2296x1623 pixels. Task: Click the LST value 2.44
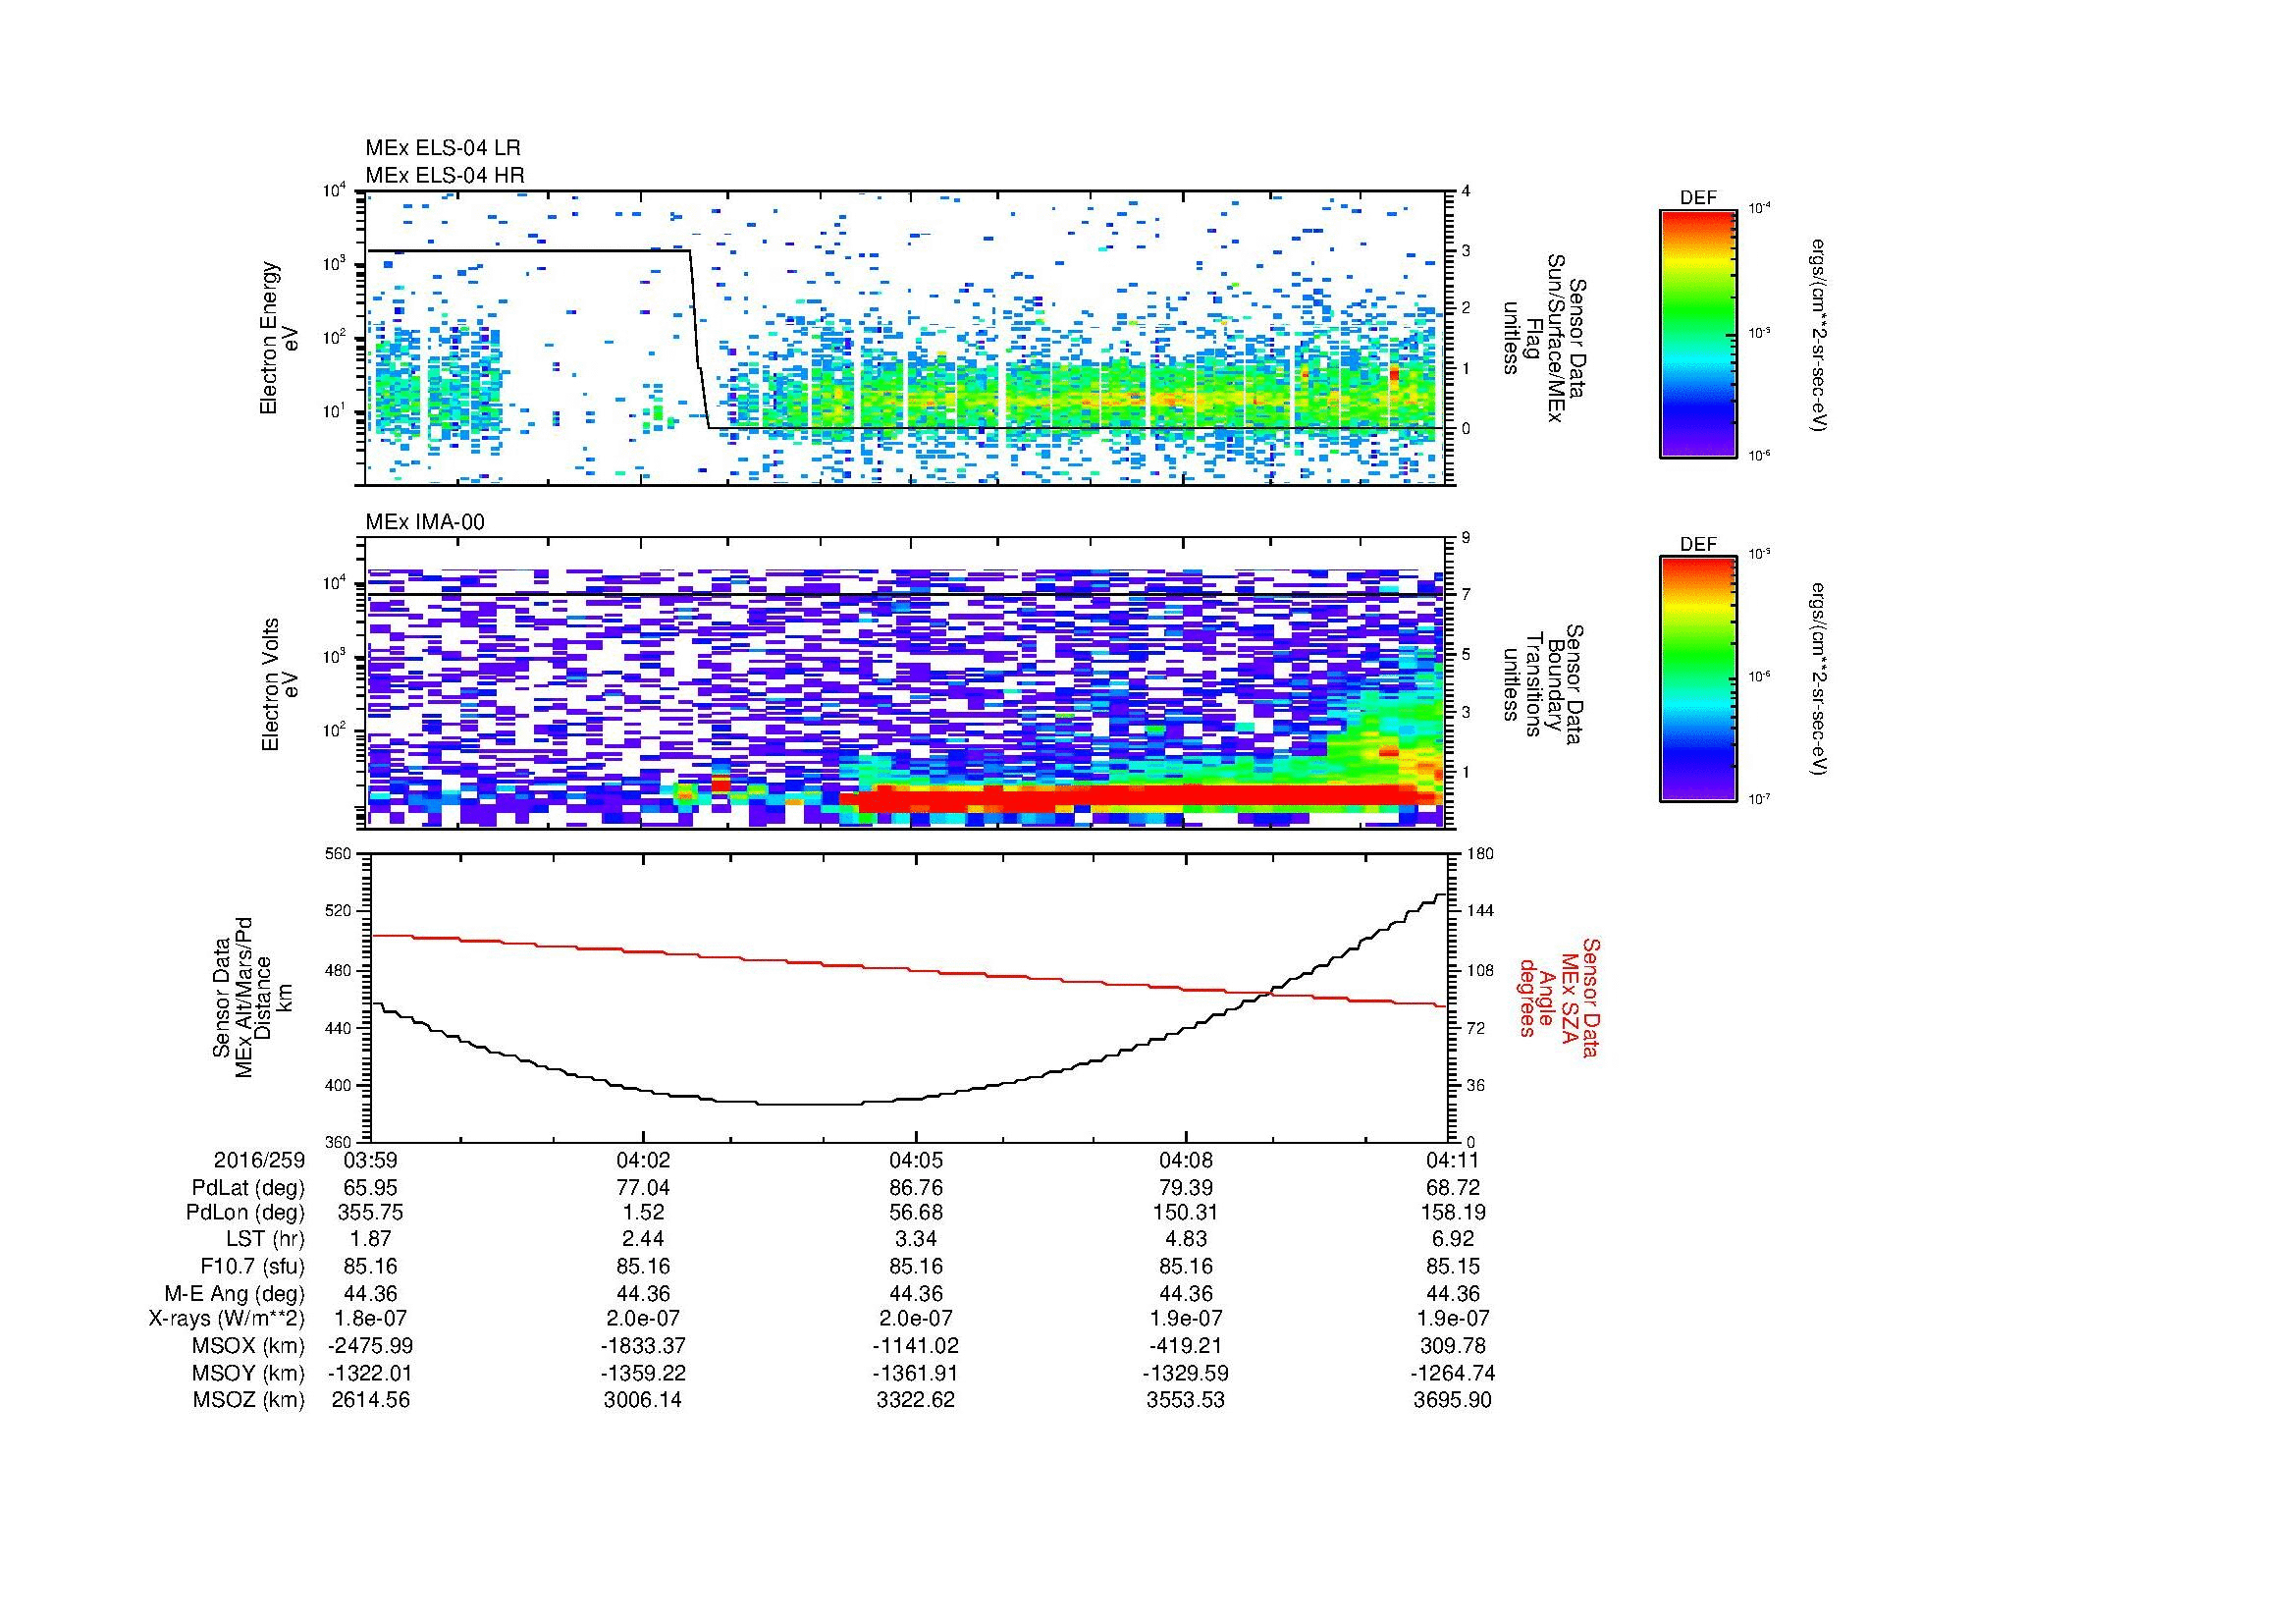tap(644, 1239)
